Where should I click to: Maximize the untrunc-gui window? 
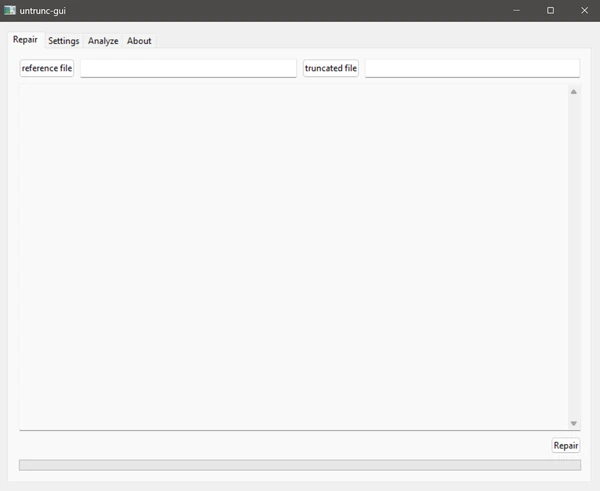(550, 10)
